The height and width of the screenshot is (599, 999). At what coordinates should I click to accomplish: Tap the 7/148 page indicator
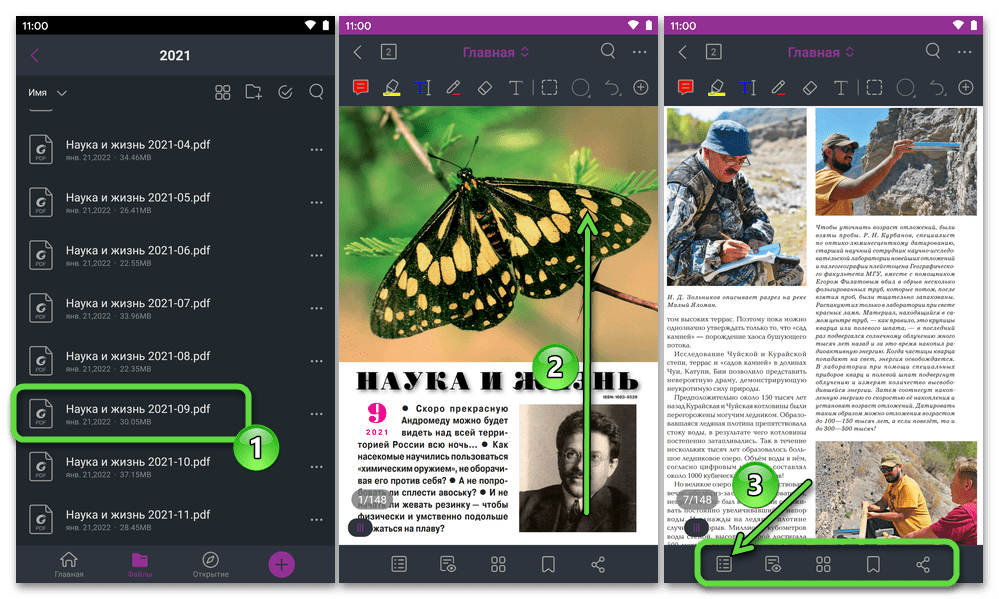[697, 500]
